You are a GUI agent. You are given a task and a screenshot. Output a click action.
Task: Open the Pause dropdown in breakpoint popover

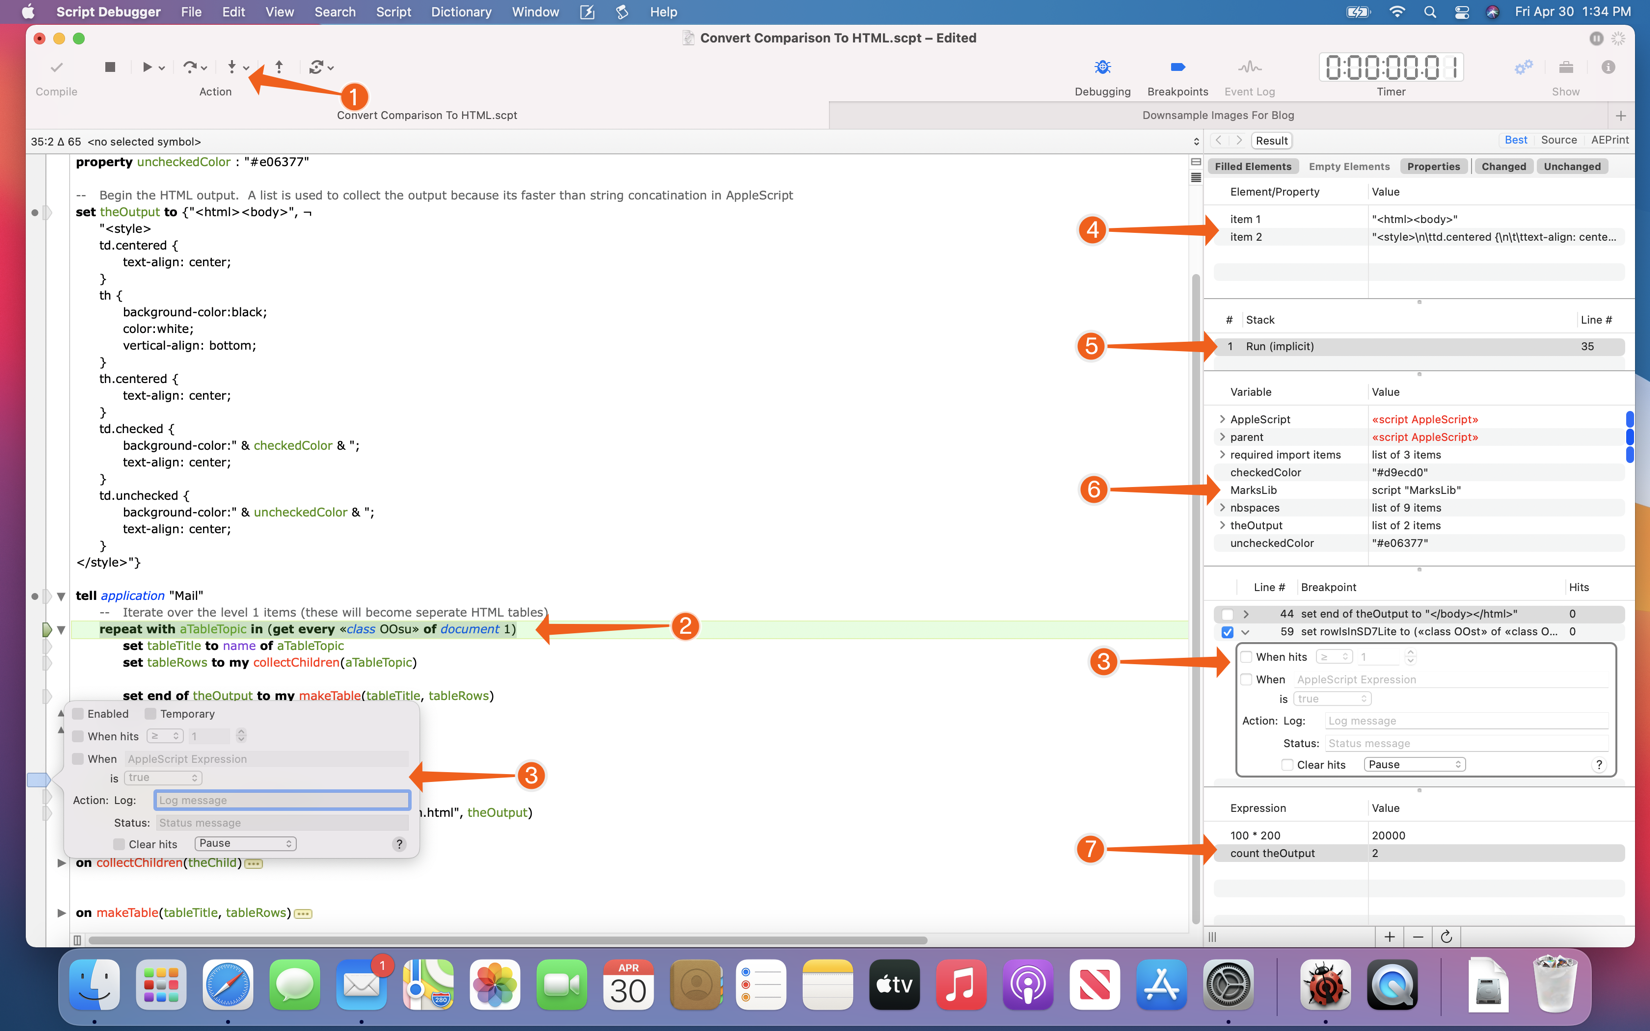pos(245,844)
